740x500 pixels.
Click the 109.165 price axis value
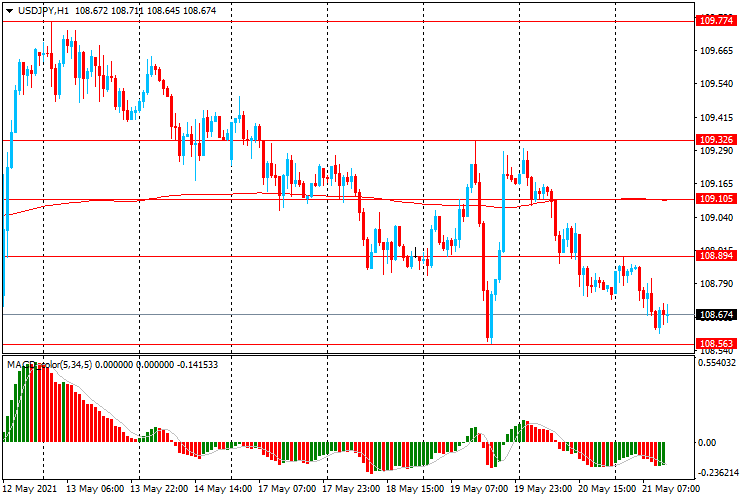(716, 184)
